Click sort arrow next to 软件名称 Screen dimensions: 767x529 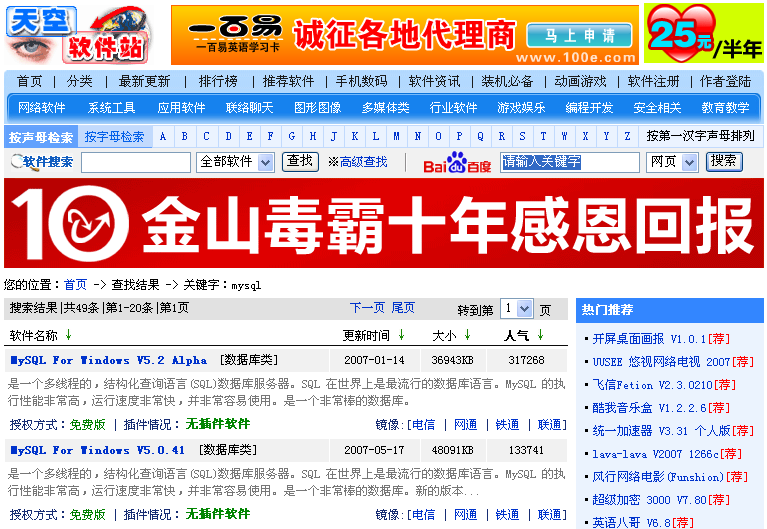tap(68, 335)
